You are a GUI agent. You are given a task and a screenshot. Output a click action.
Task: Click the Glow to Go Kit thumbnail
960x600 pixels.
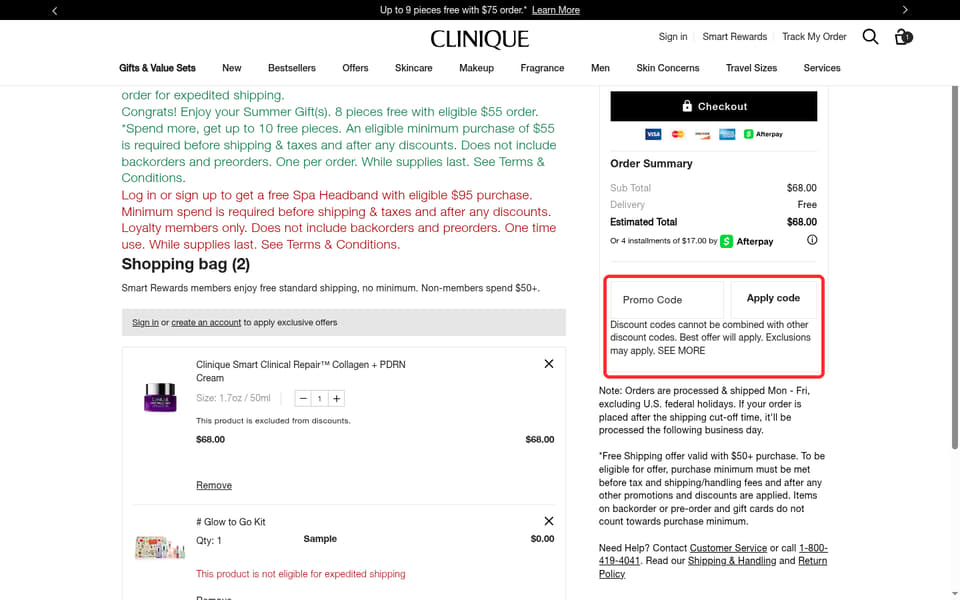160,547
